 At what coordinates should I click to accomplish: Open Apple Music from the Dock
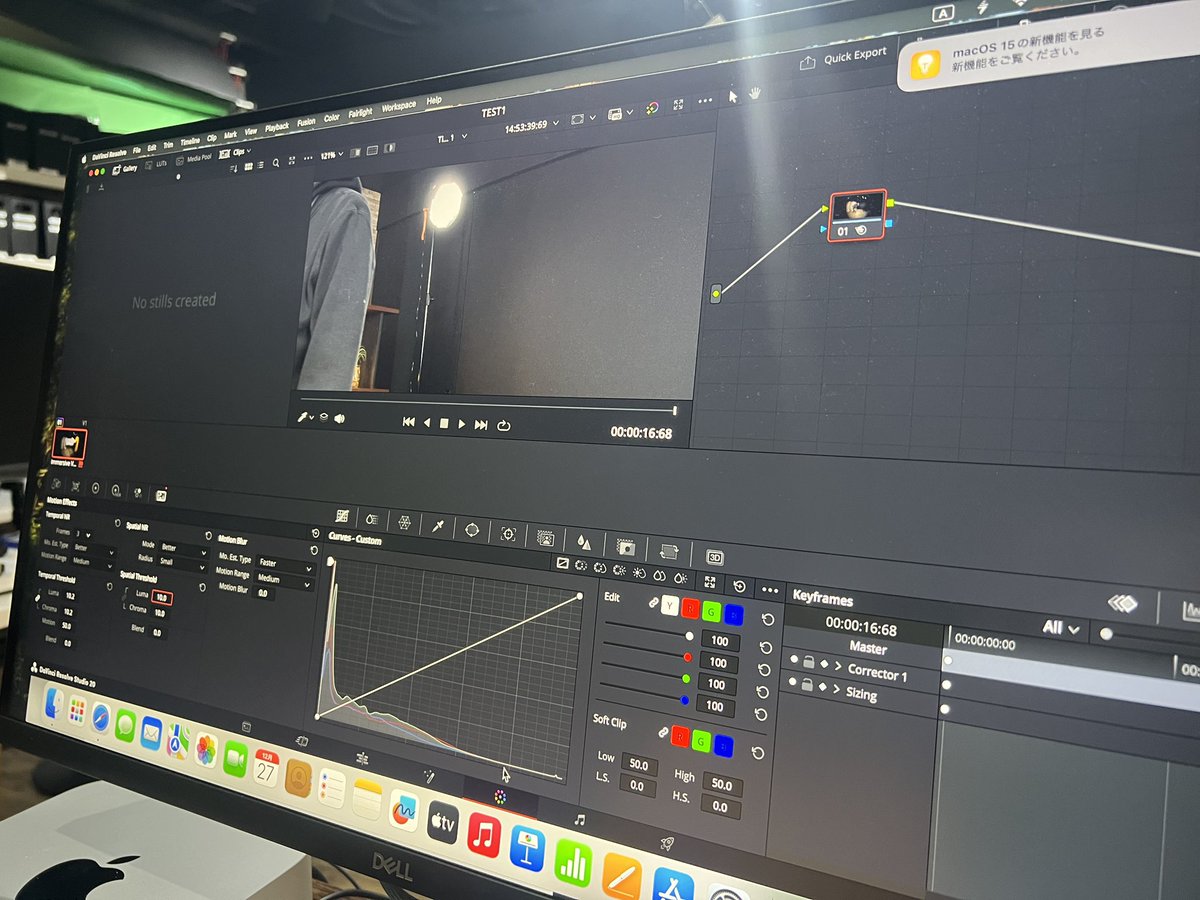pos(484,834)
